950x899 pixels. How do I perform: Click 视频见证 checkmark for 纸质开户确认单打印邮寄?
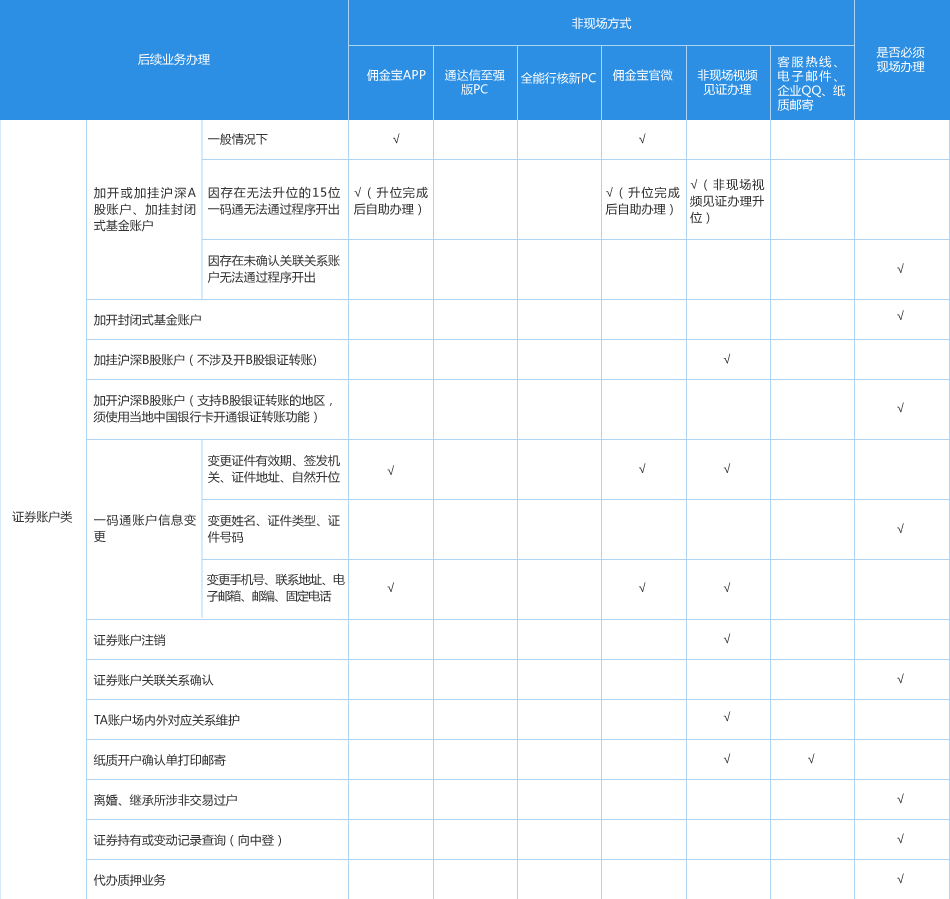coord(727,758)
